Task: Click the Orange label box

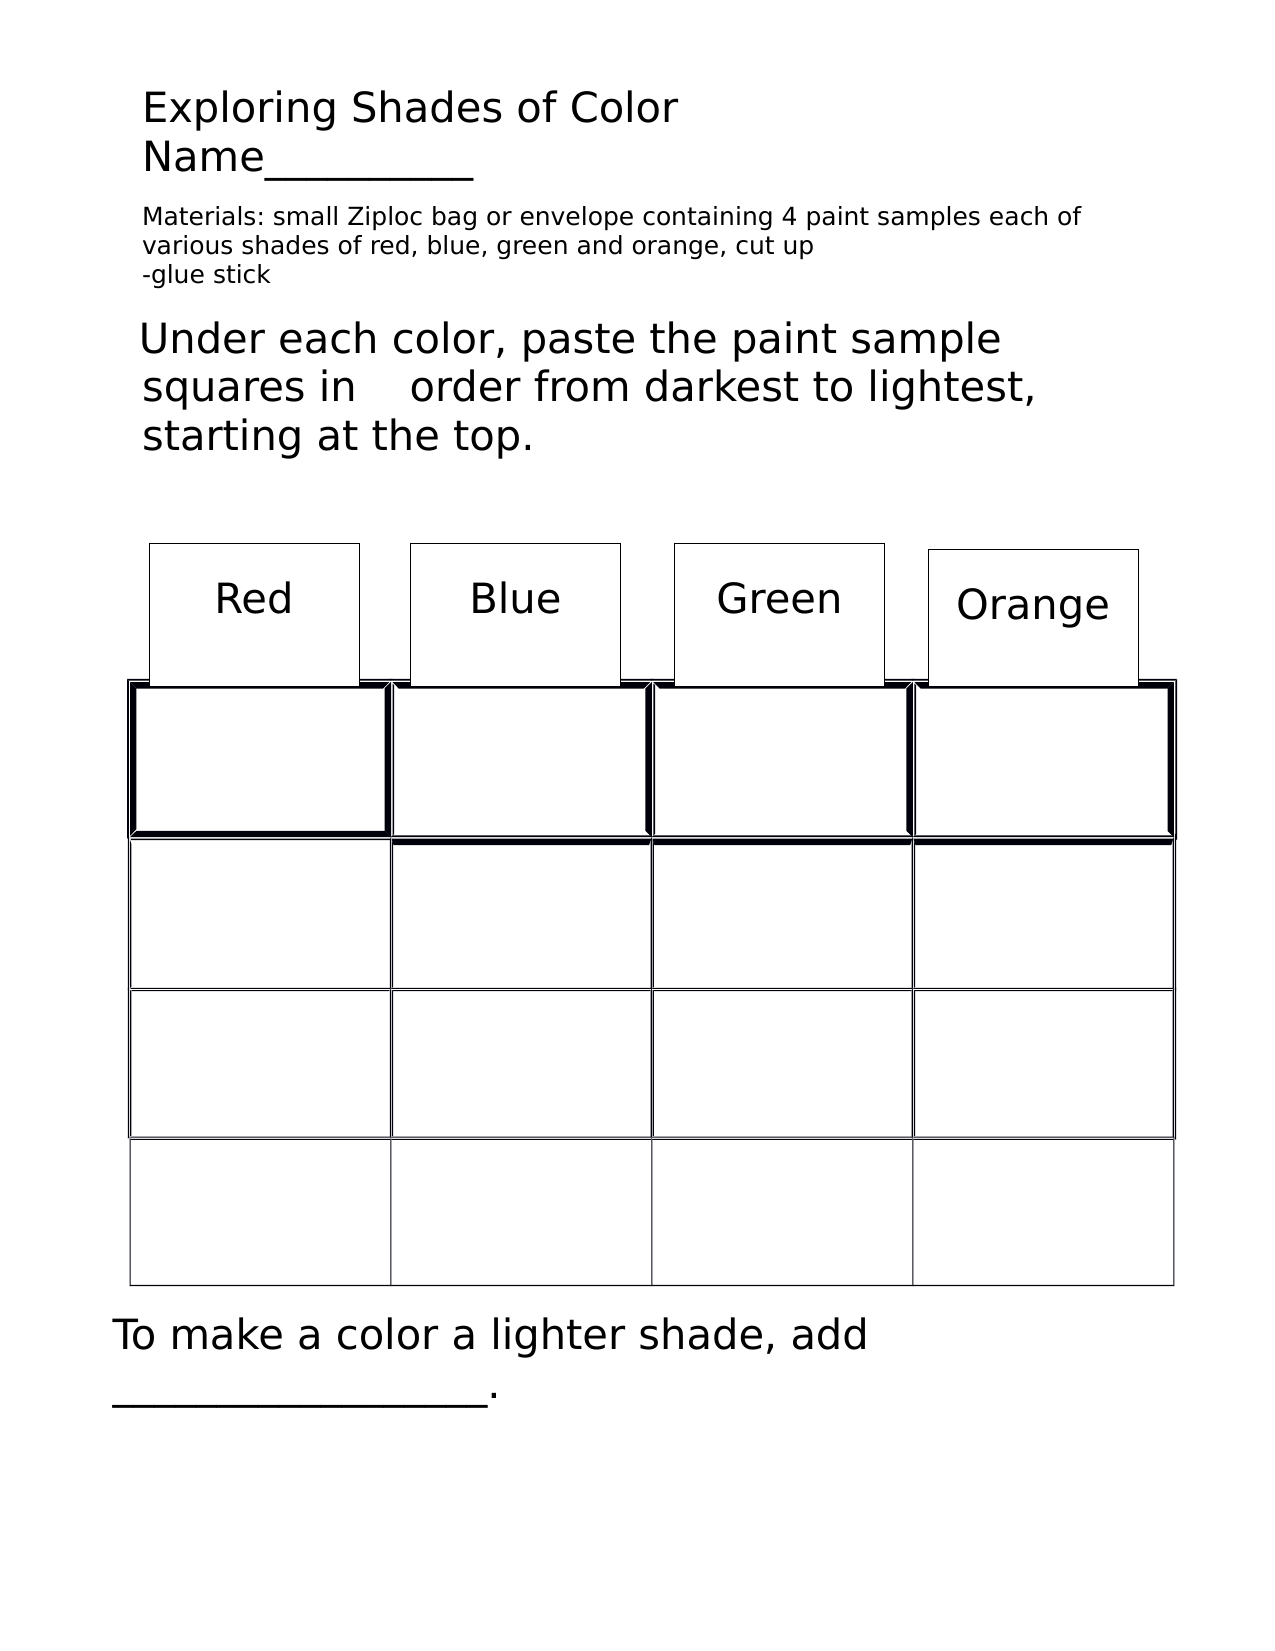Action: click(x=1033, y=617)
